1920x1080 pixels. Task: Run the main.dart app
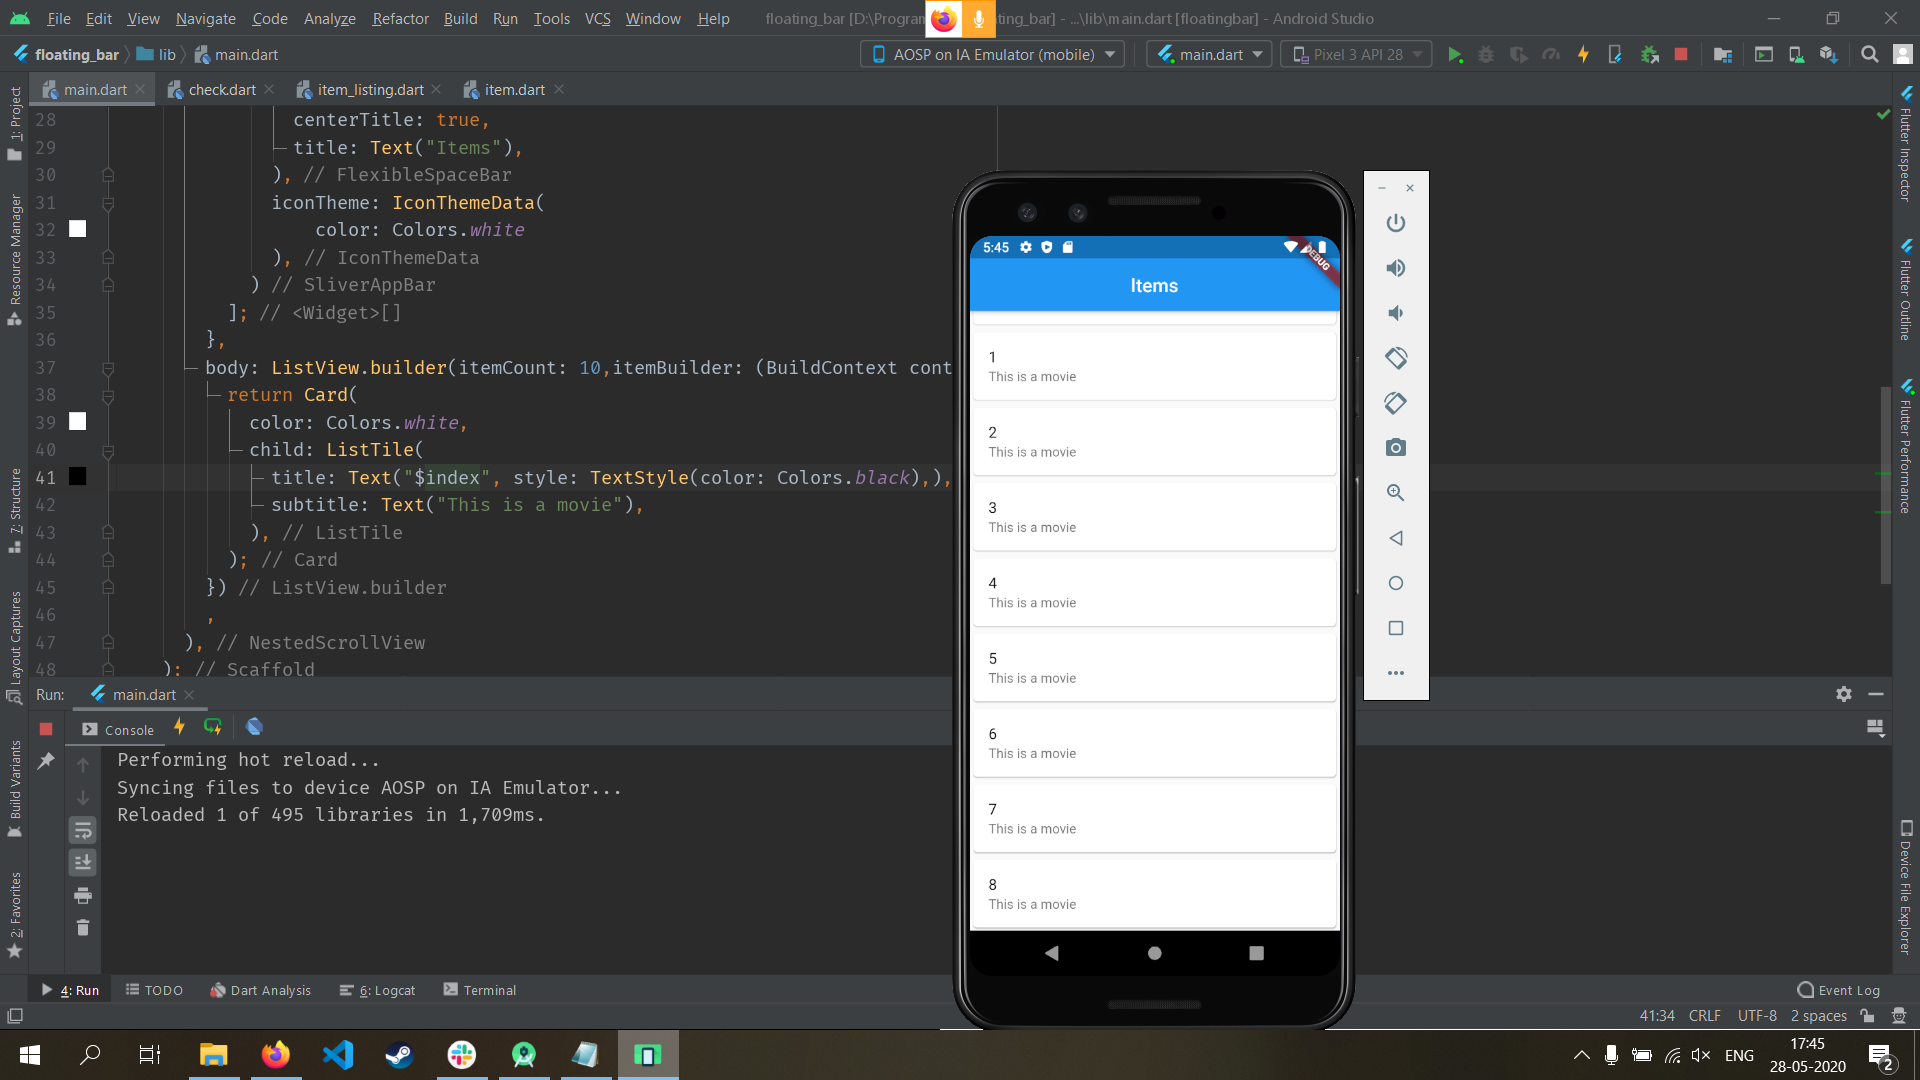click(x=1456, y=54)
